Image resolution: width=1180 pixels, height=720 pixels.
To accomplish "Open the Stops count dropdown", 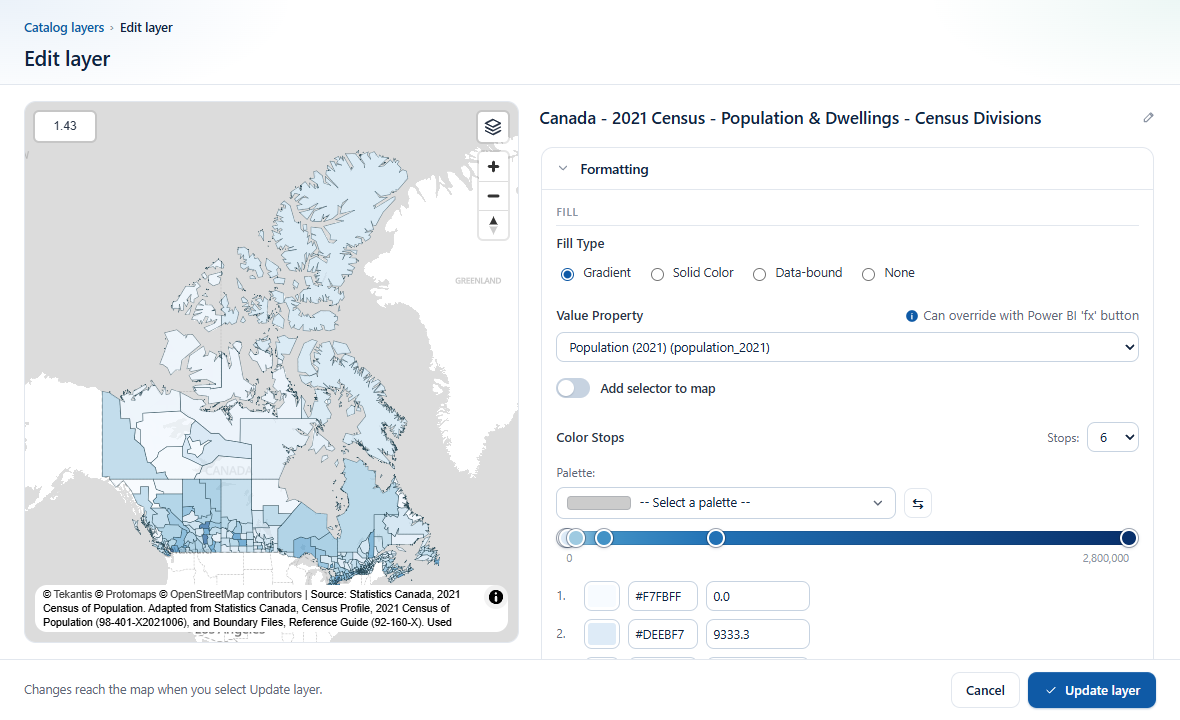I will pos(1112,437).
